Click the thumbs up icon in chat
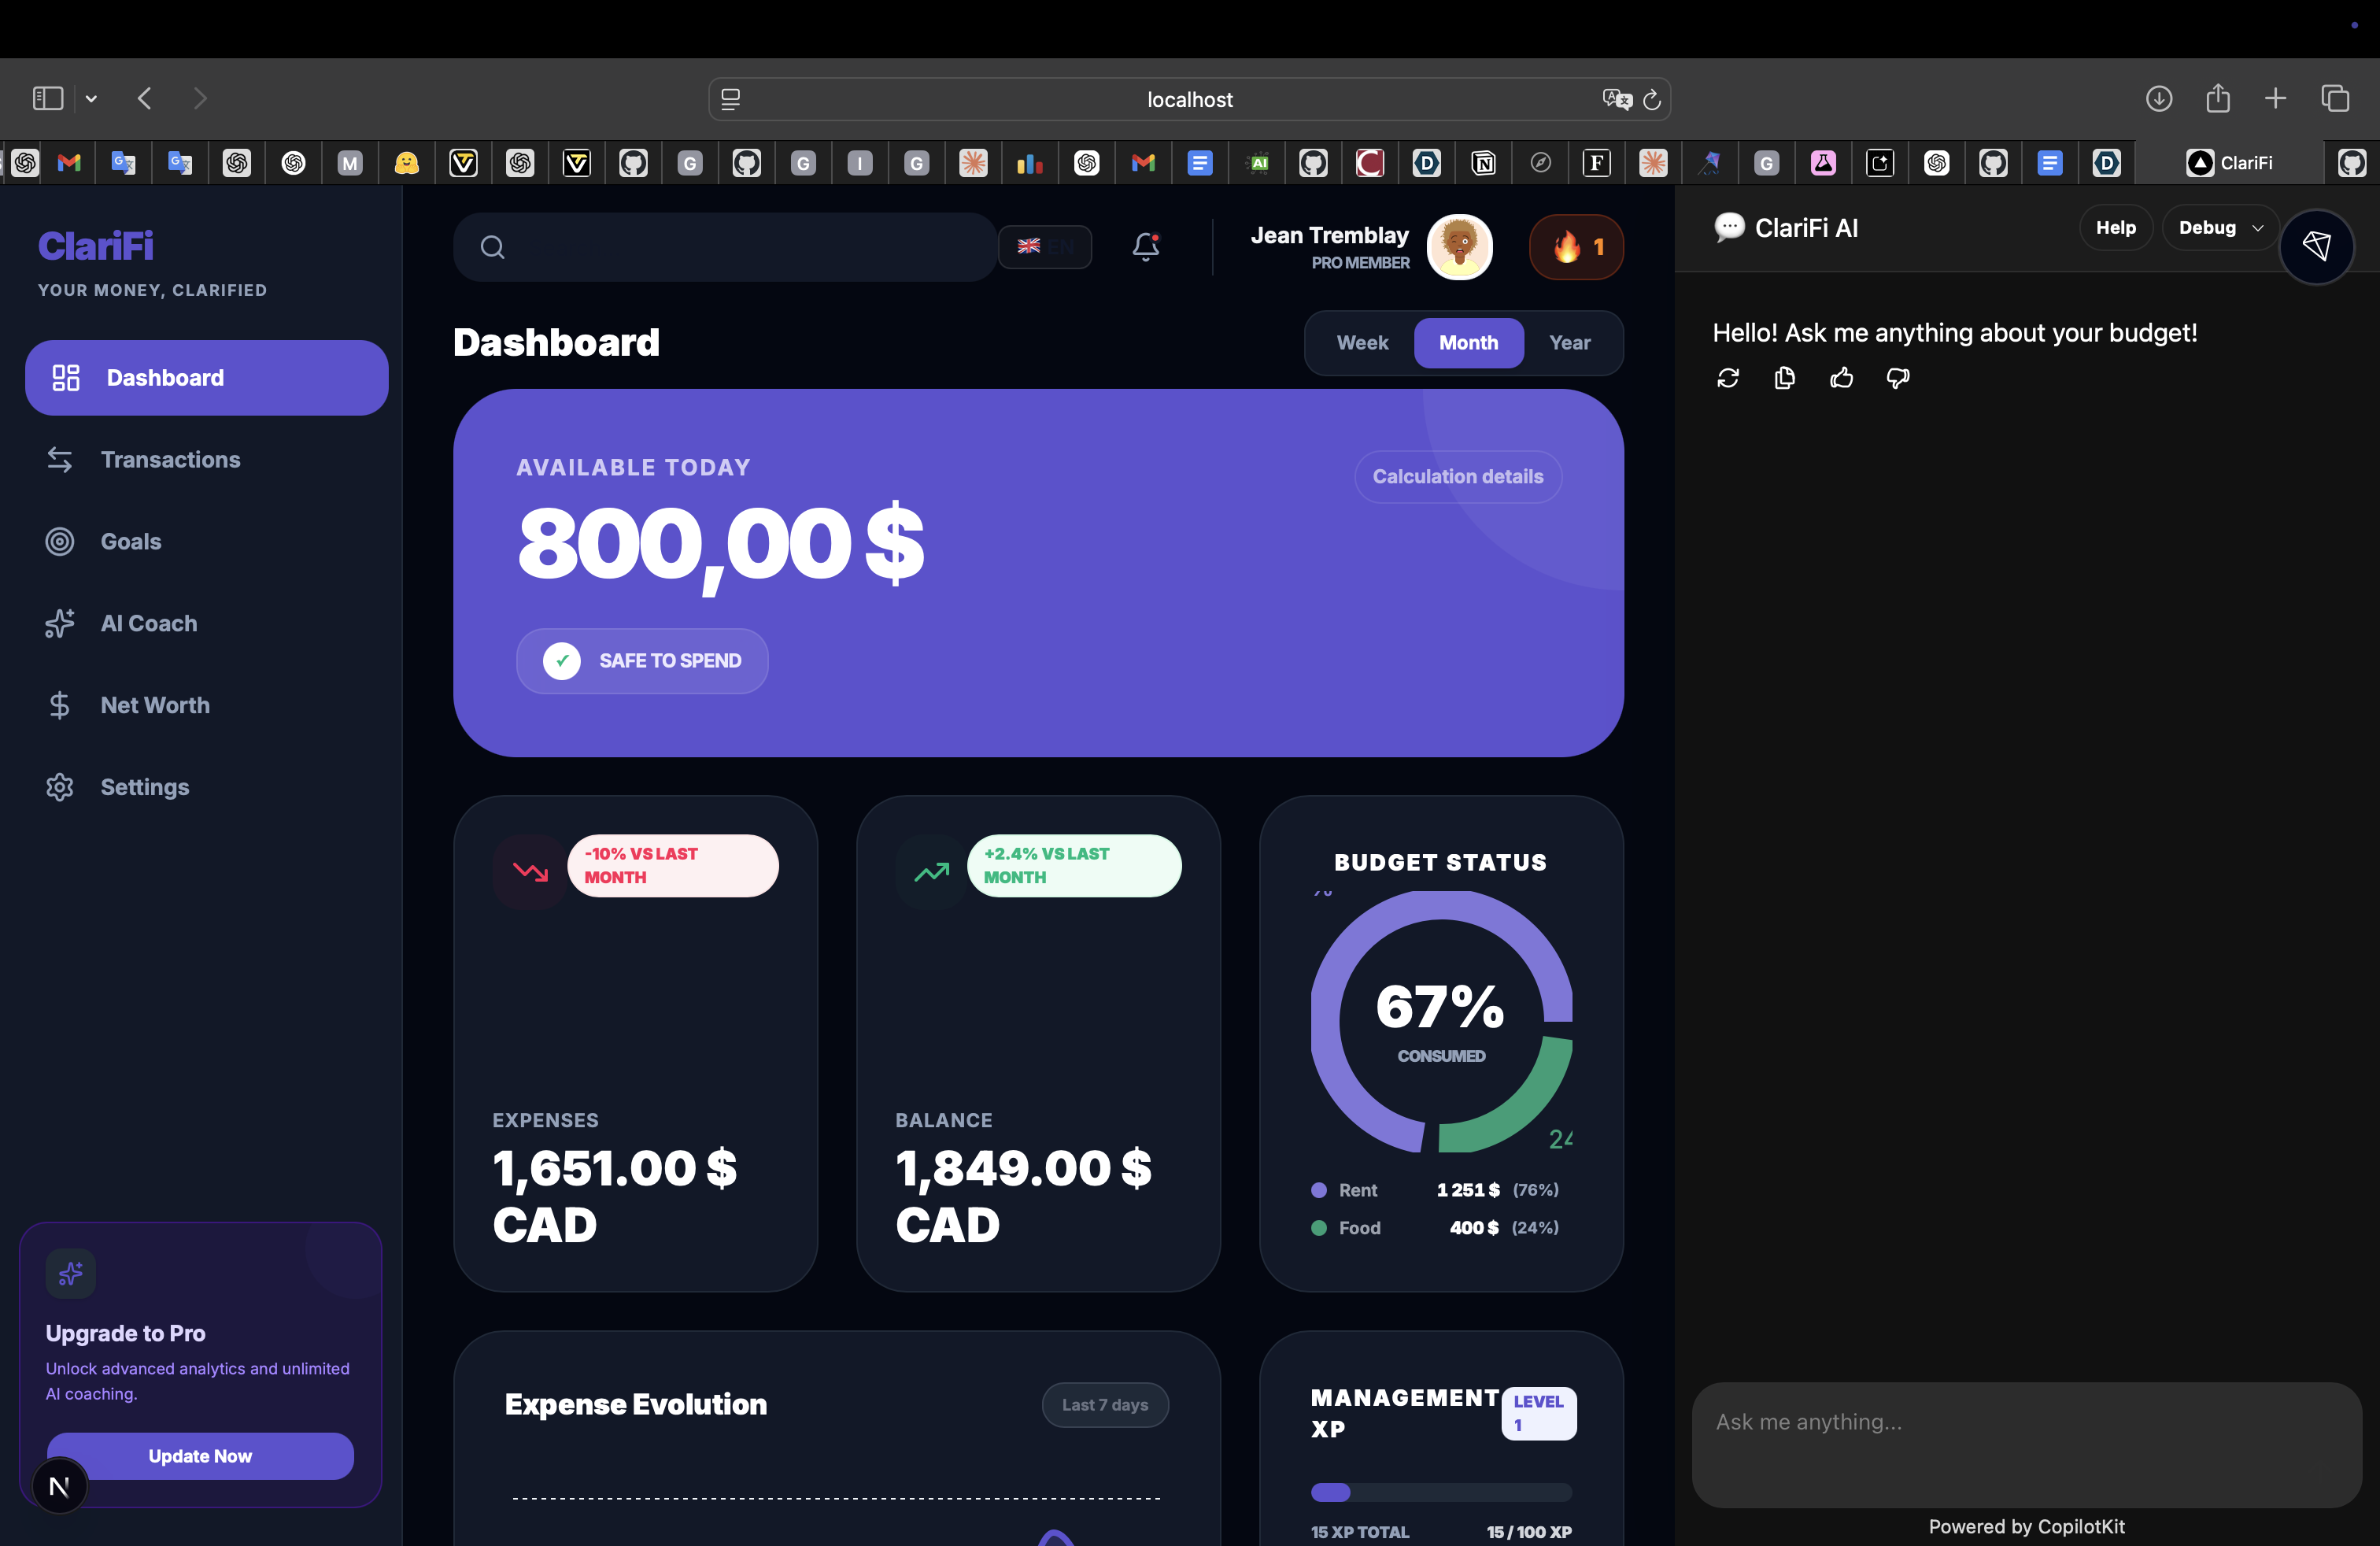 (1841, 378)
